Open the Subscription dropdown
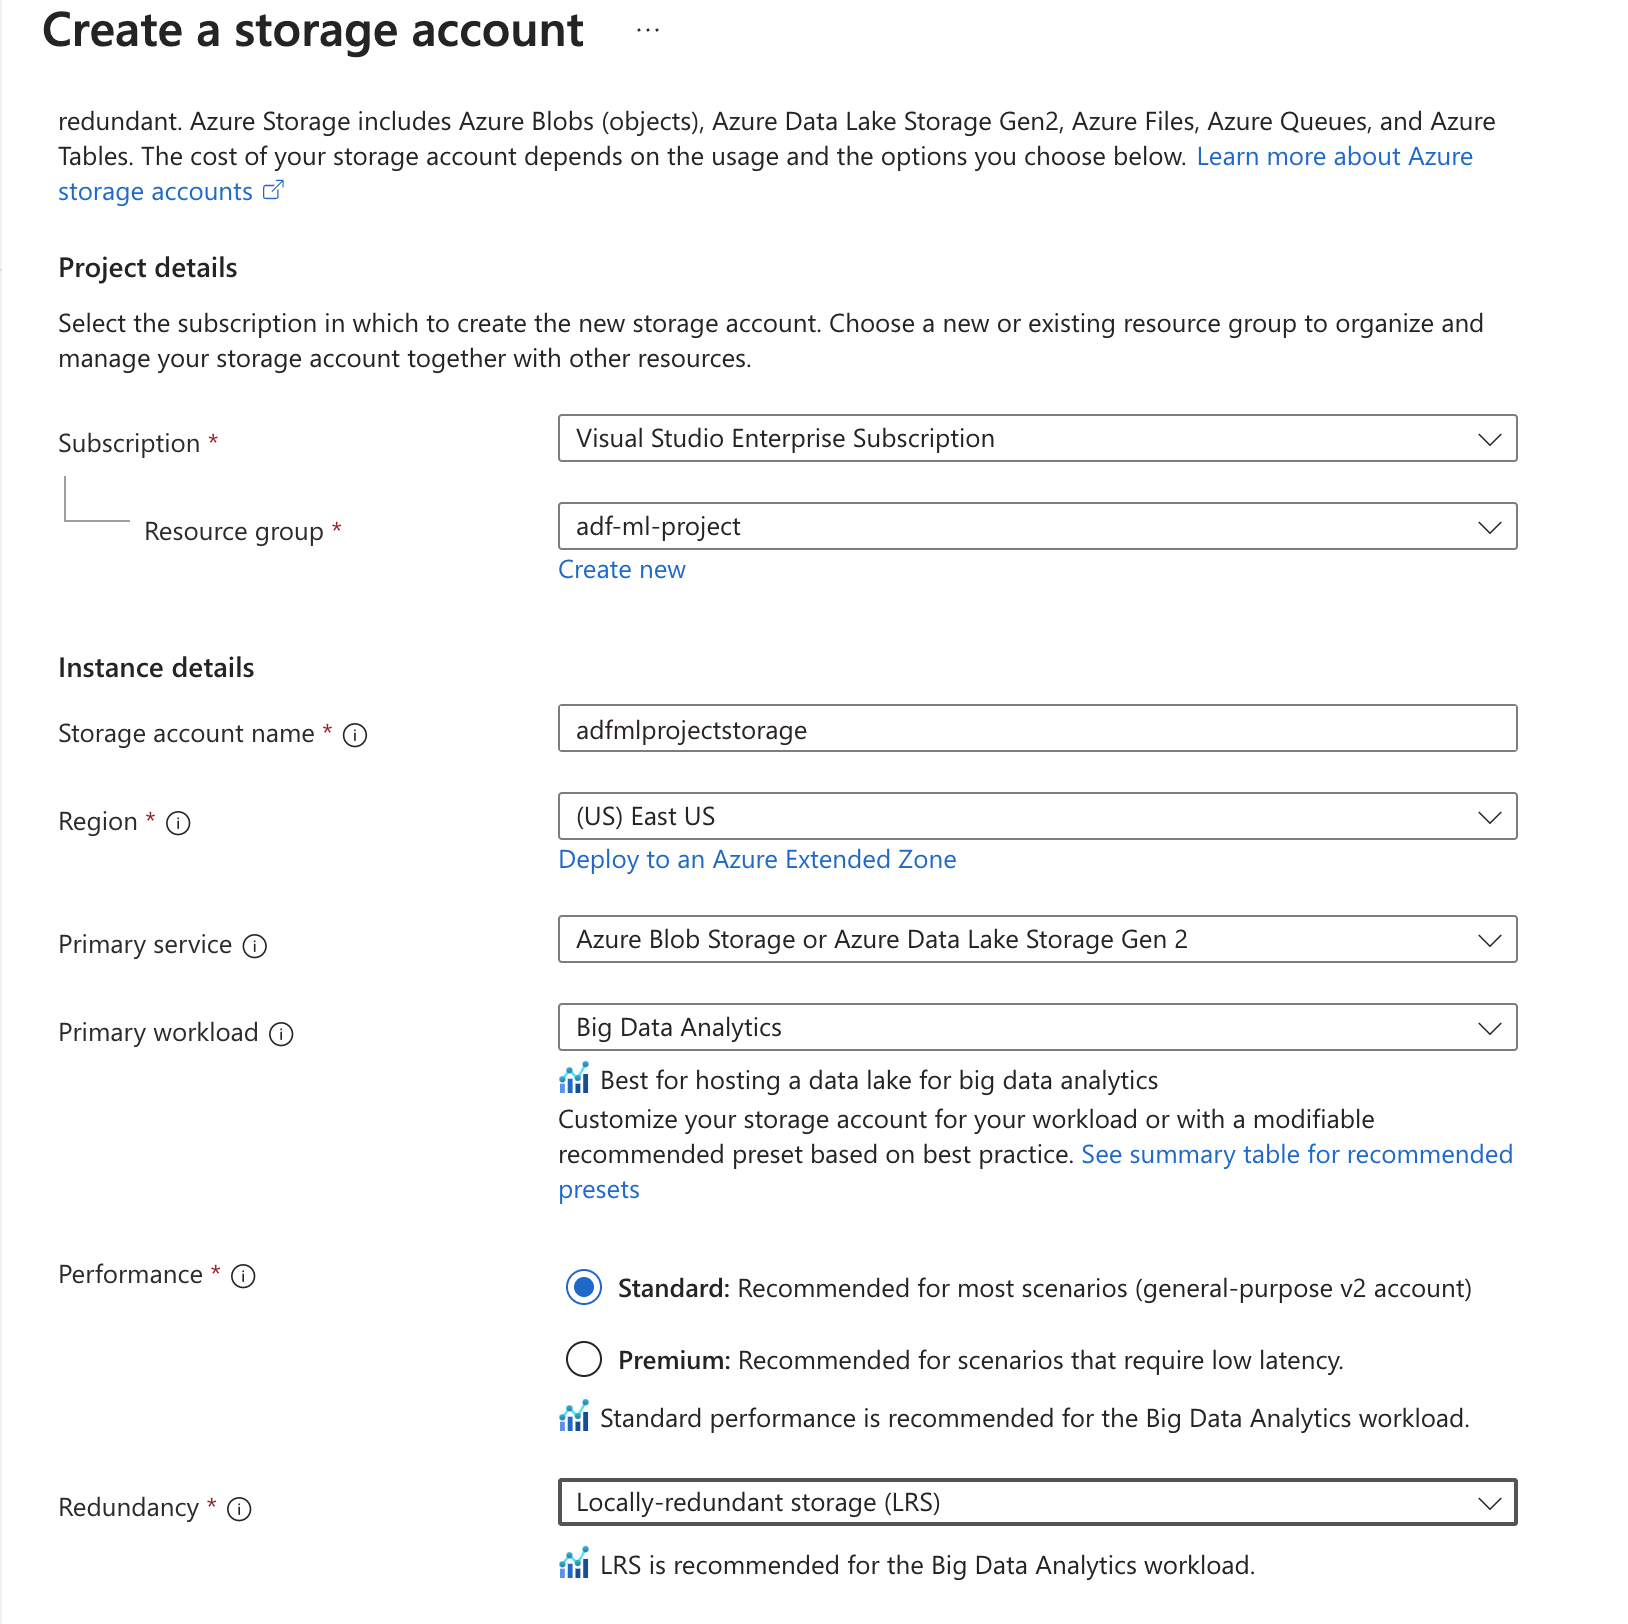1628x1624 pixels. point(1037,438)
